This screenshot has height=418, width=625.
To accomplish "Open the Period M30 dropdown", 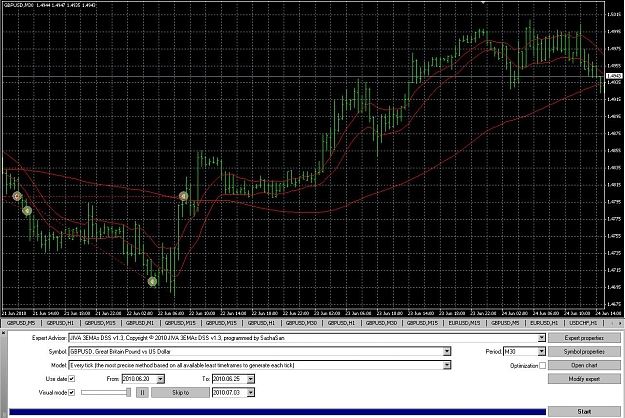I will (x=541, y=351).
